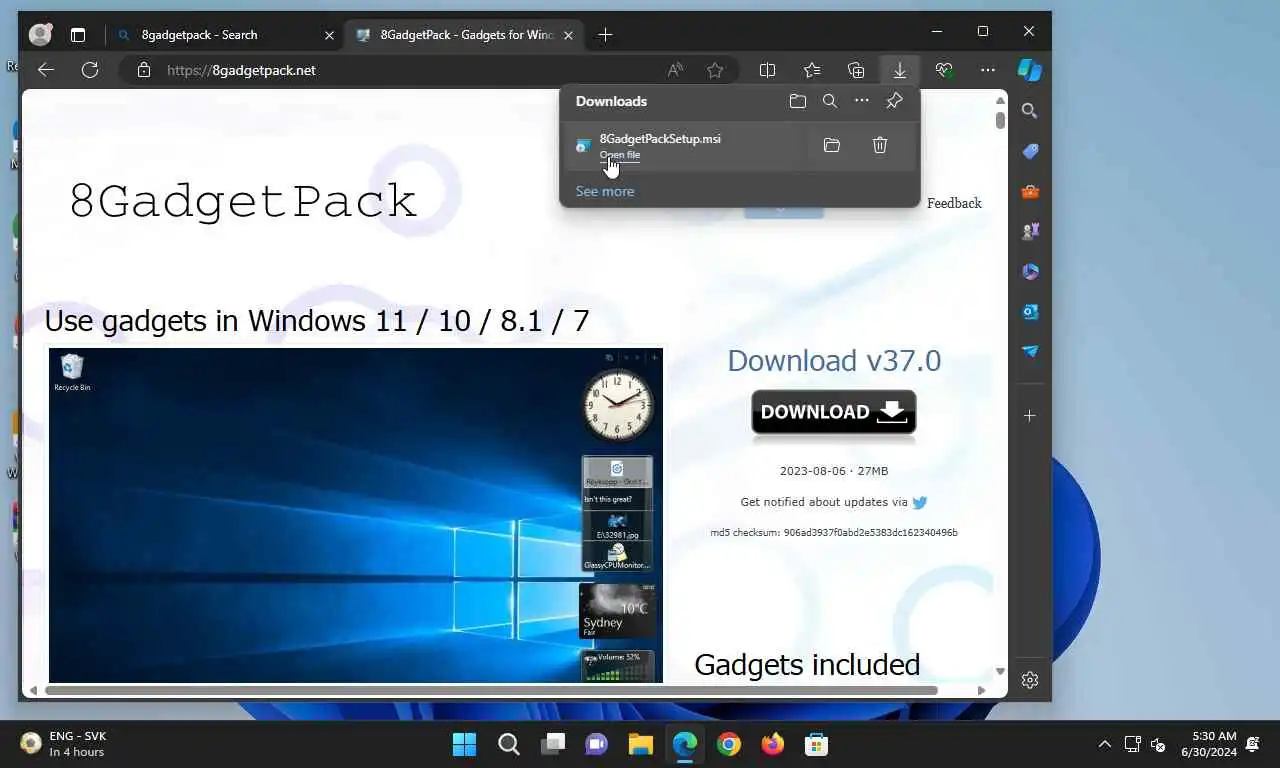
Task: Open Read aloud in address bar
Action: (x=676, y=70)
